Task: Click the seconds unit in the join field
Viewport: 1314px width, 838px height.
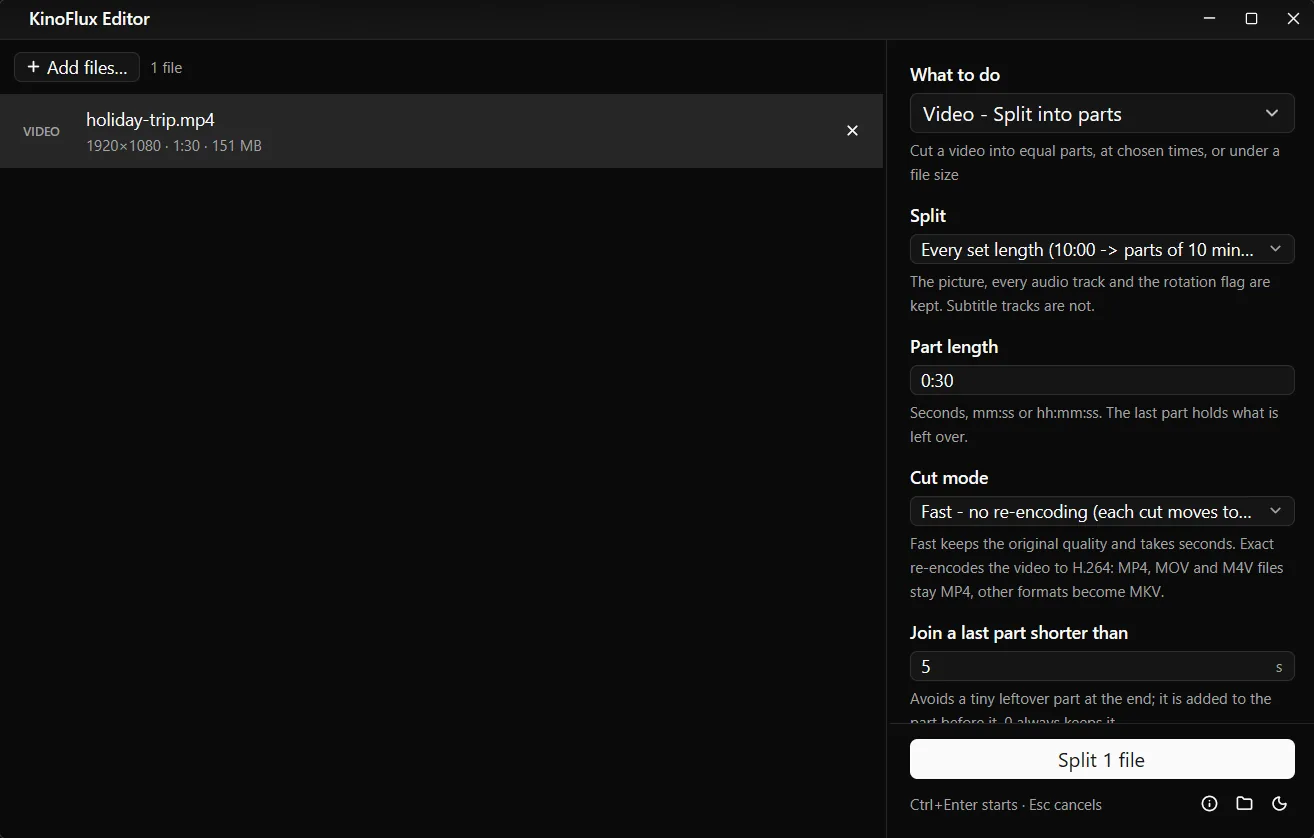Action: pyautogui.click(x=1279, y=667)
